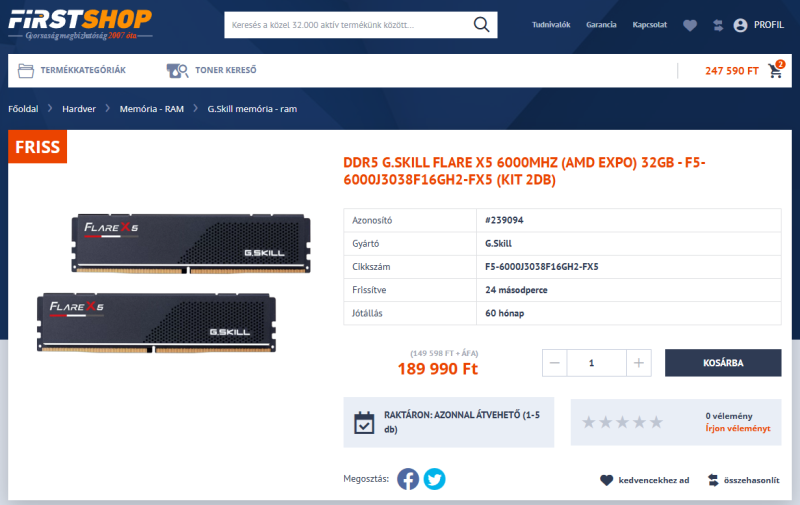Open the Termékkategóriák menu
Viewport: 800px width, 505px height.
pyautogui.click(x=83, y=70)
